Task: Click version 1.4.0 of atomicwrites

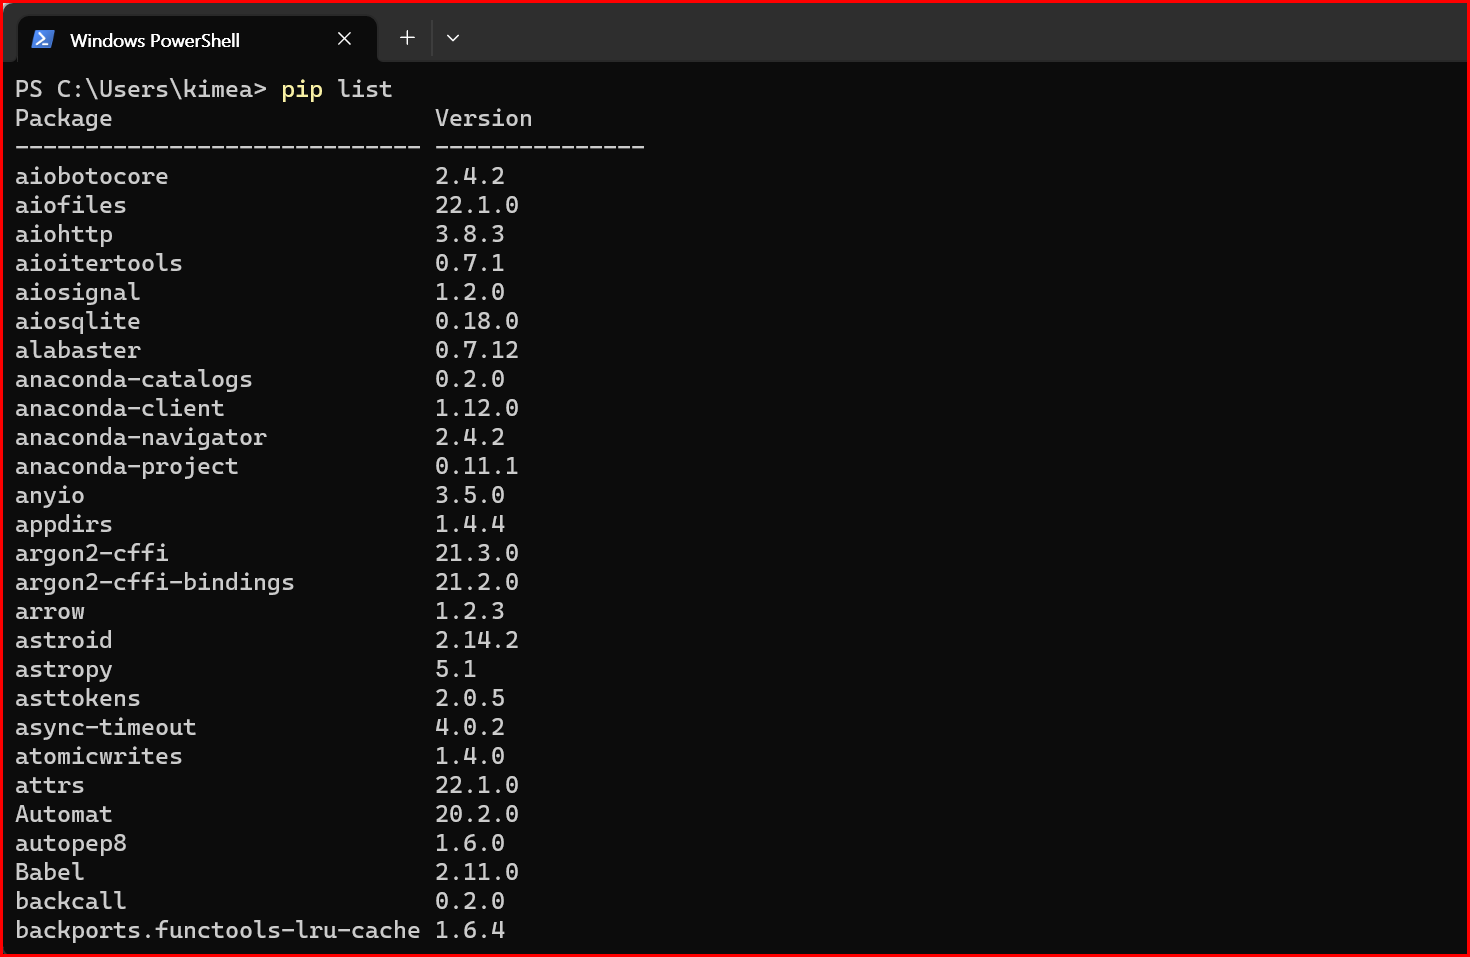Action: (469, 756)
